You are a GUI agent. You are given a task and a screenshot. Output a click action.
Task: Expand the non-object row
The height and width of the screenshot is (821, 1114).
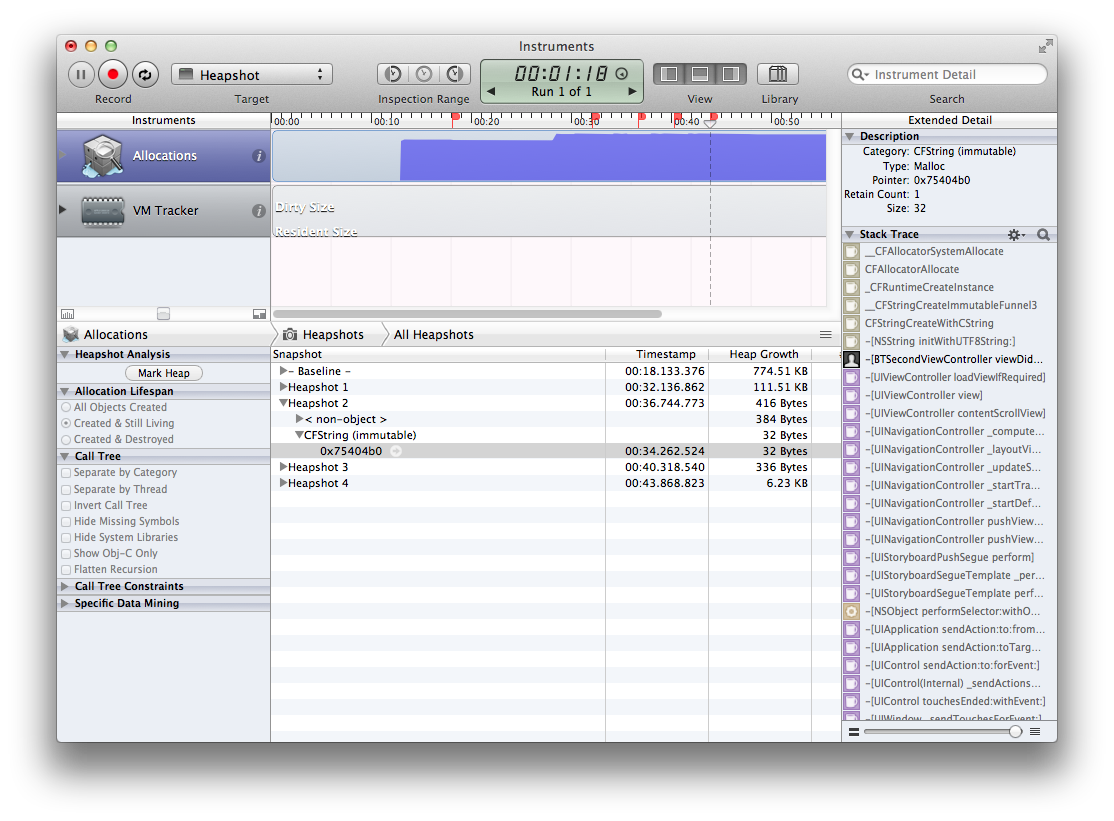tap(299, 419)
